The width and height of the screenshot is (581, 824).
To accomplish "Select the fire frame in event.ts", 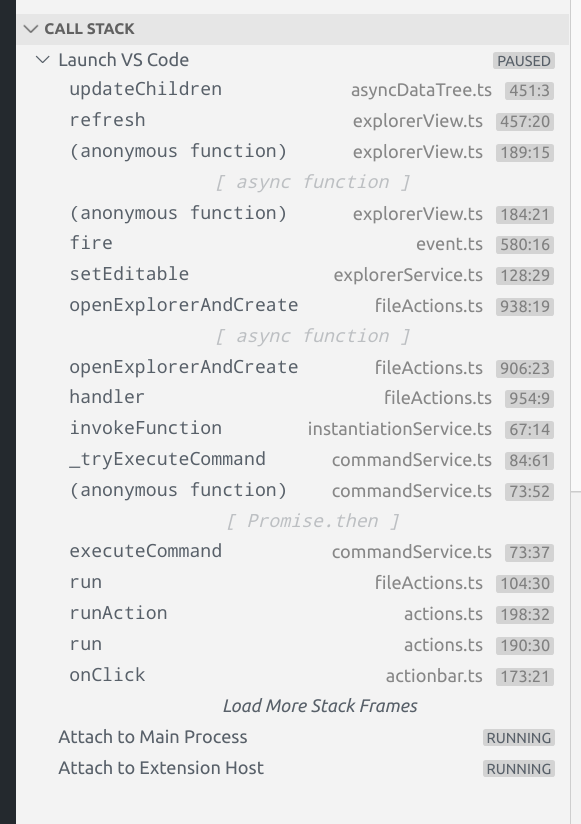I will point(89,243).
